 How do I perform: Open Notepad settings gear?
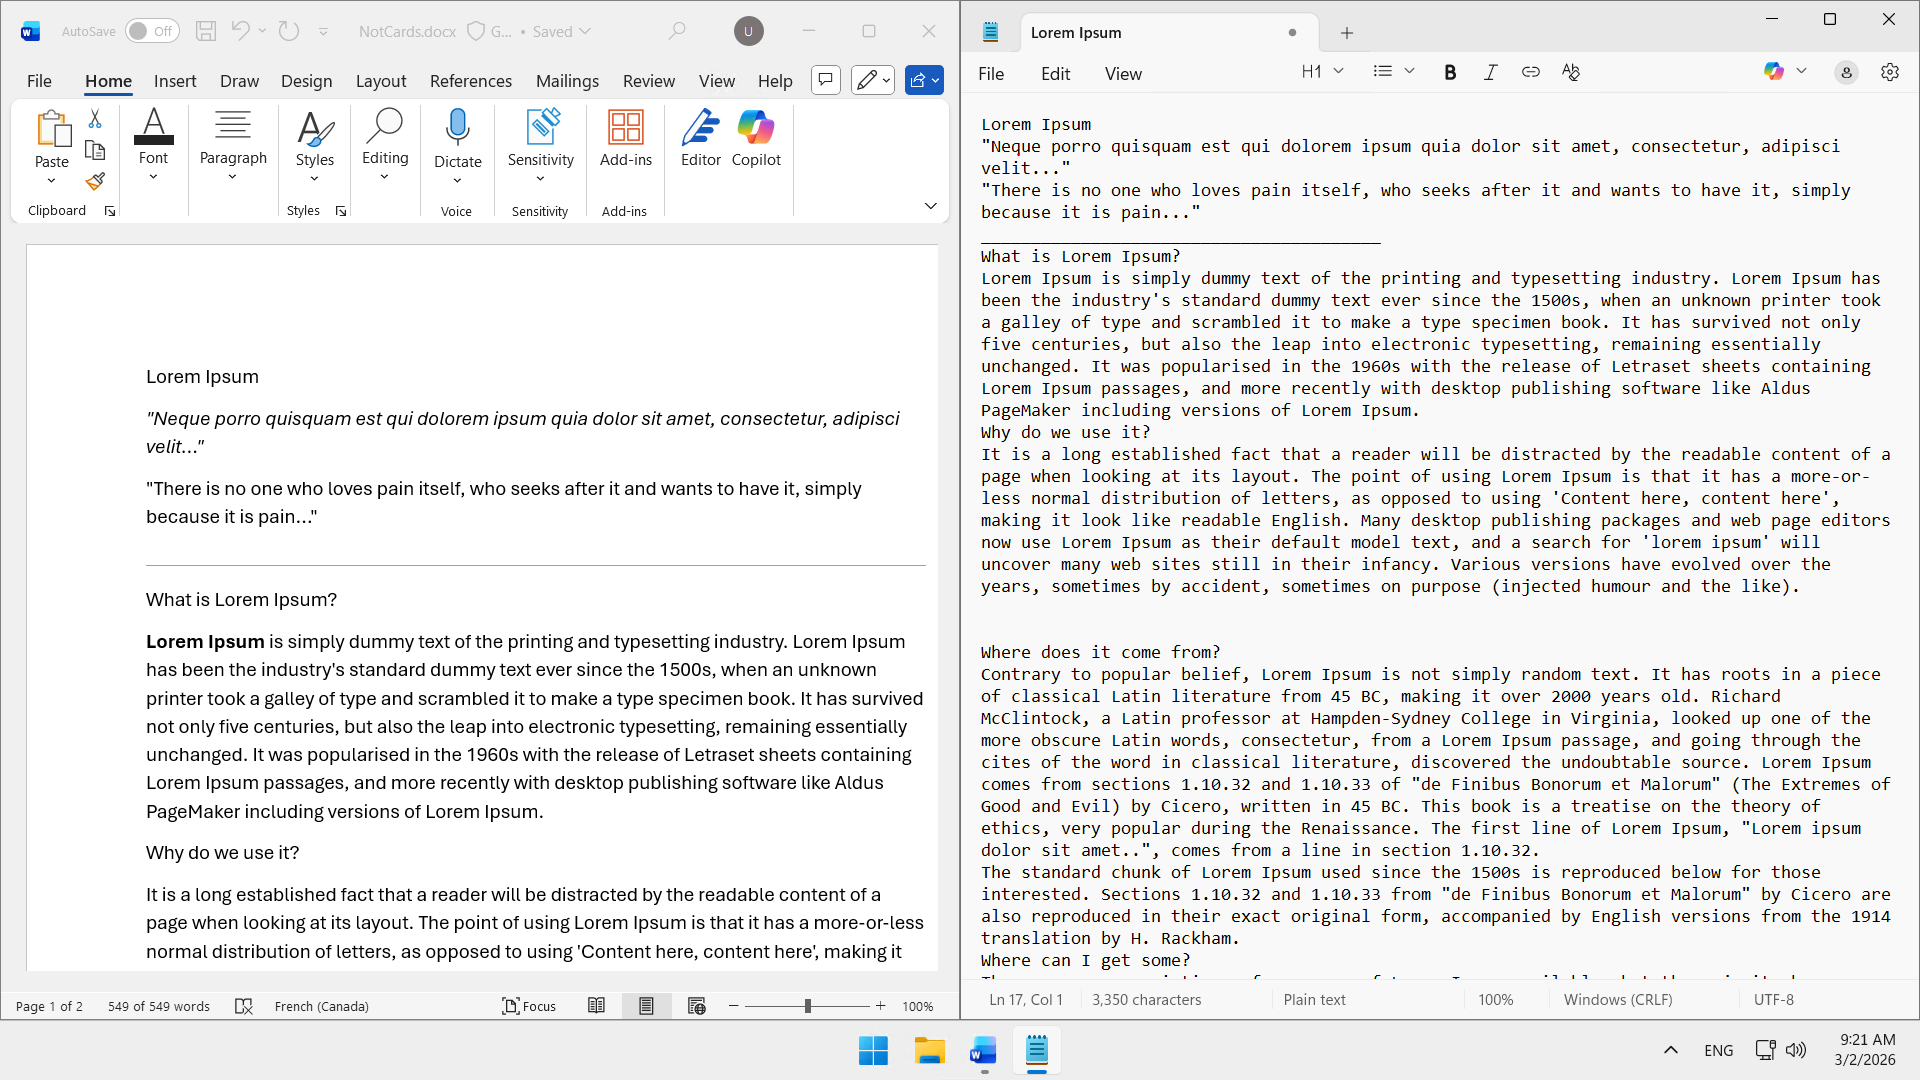click(1889, 72)
